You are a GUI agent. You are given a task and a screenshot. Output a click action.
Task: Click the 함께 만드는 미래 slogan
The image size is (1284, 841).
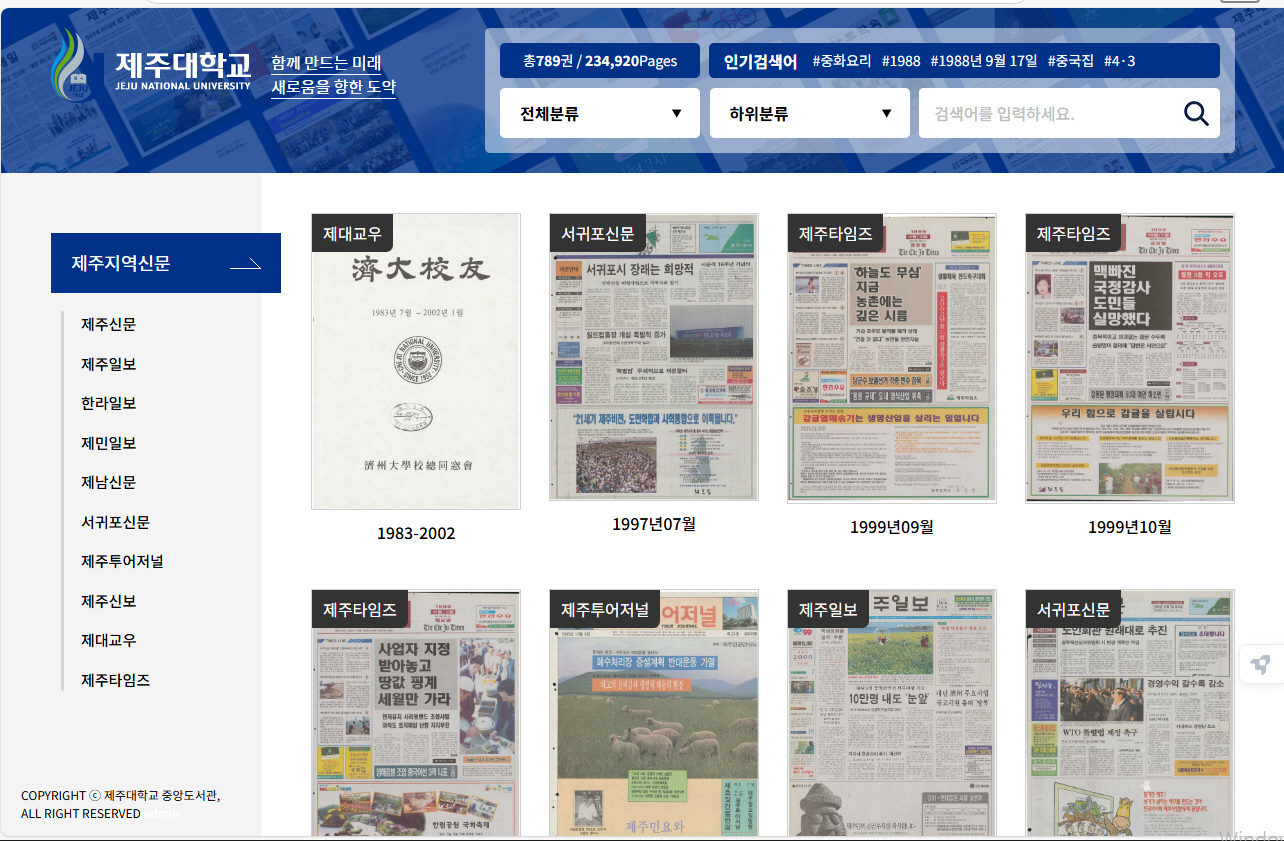click(x=326, y=63)
